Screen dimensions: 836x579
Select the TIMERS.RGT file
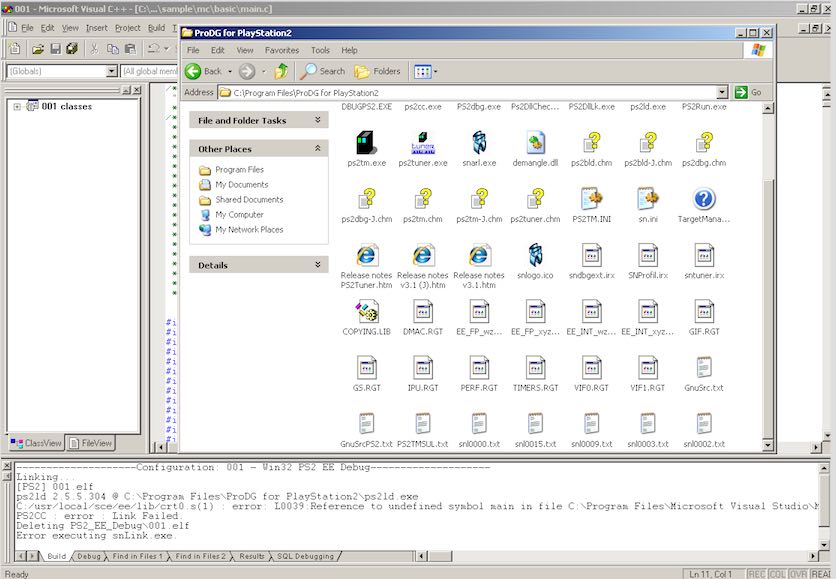click(535, 368)
